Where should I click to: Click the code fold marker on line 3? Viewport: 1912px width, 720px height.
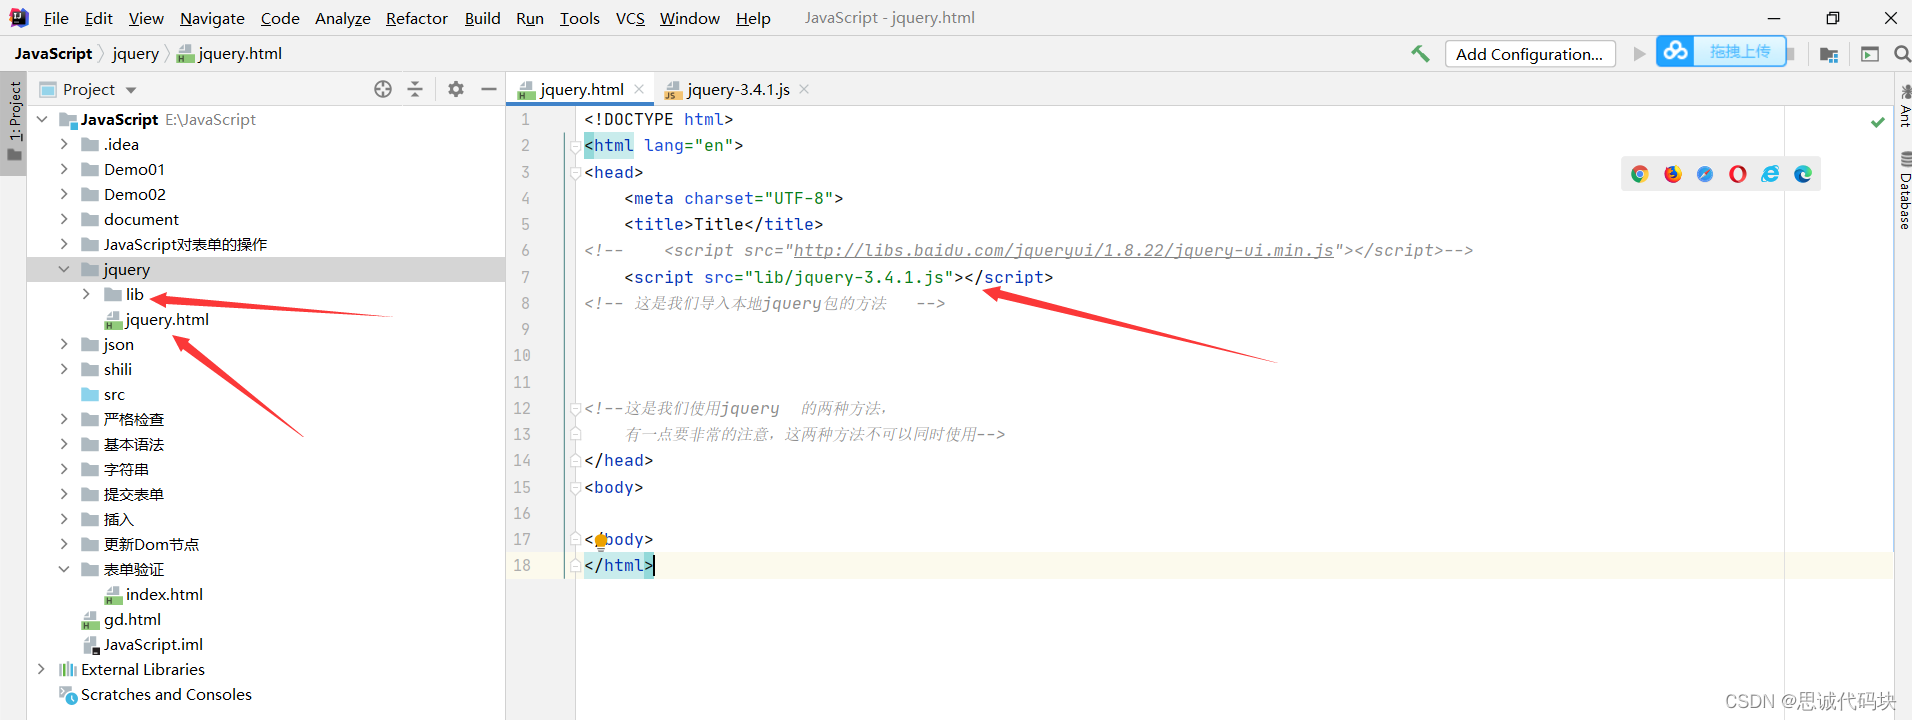575,172
